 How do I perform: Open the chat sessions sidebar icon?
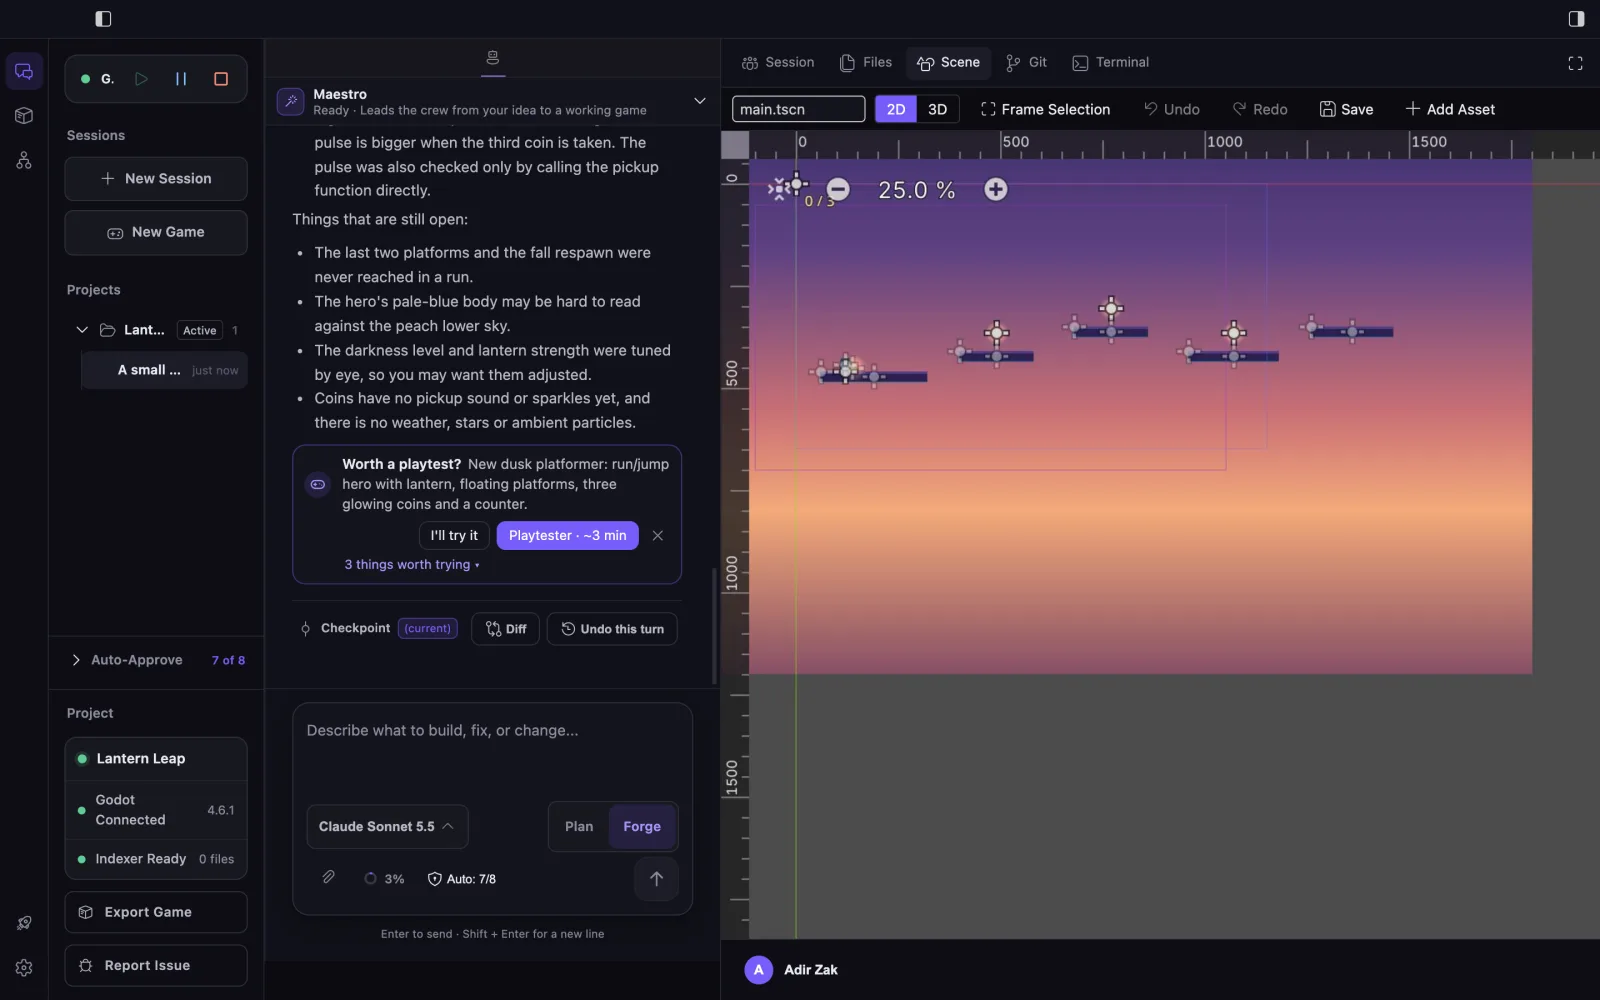point(24,72)
